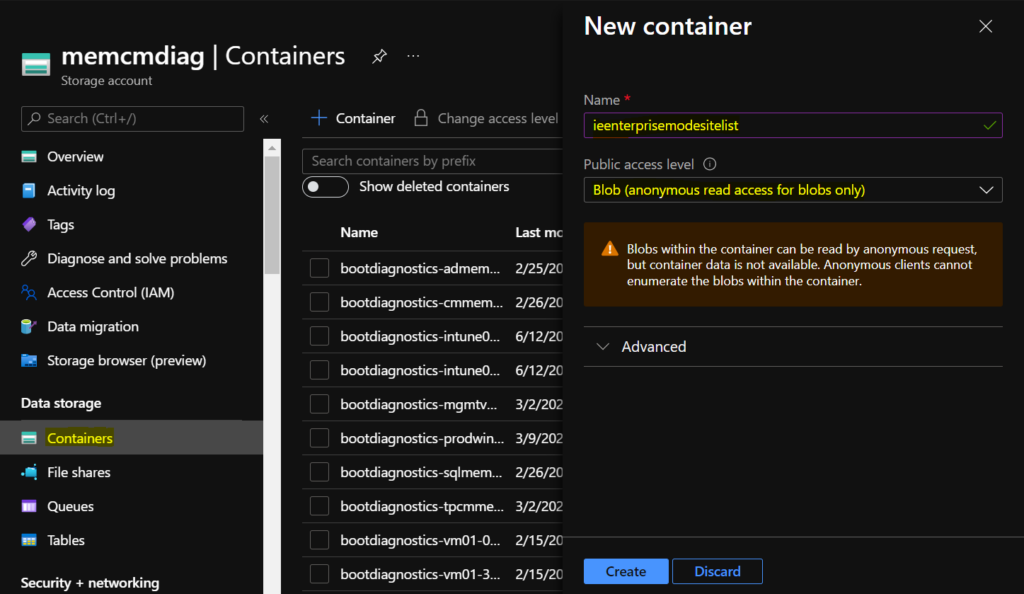1024x594 pixels.
Task: Open File shares menu item
Action: [78, 472]
